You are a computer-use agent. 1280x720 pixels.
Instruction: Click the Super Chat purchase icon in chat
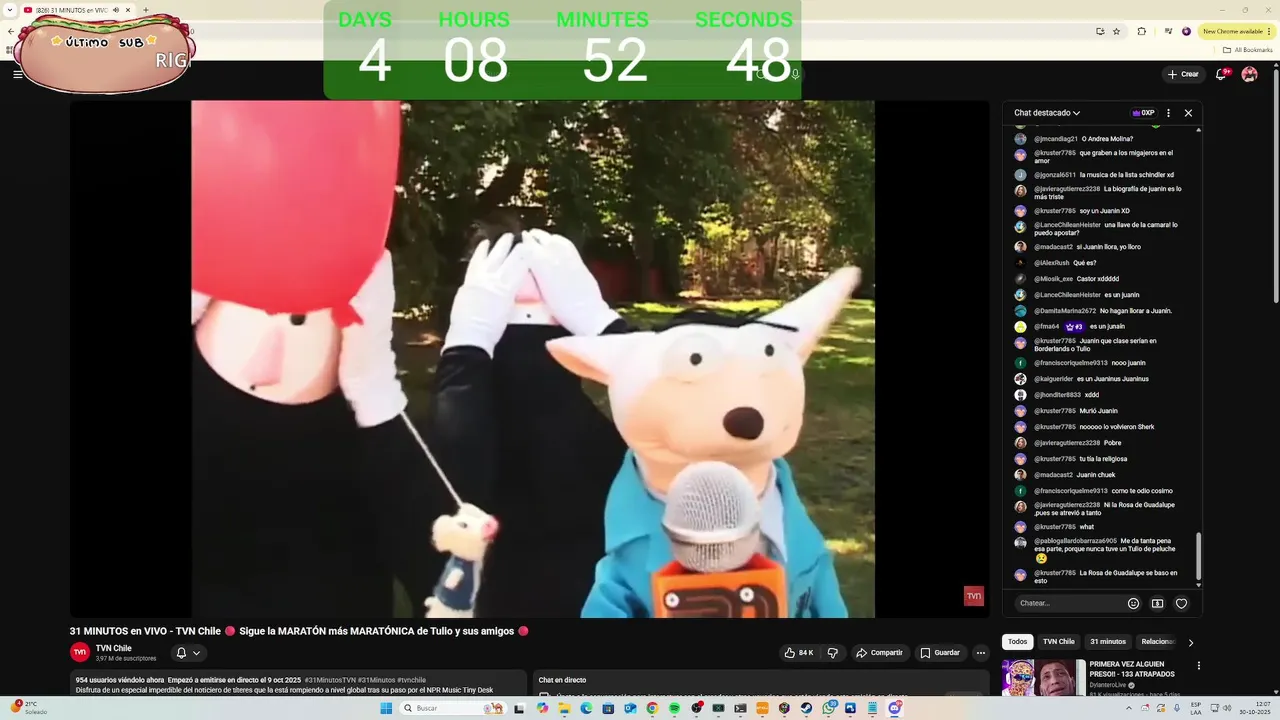click(1157, 603)
